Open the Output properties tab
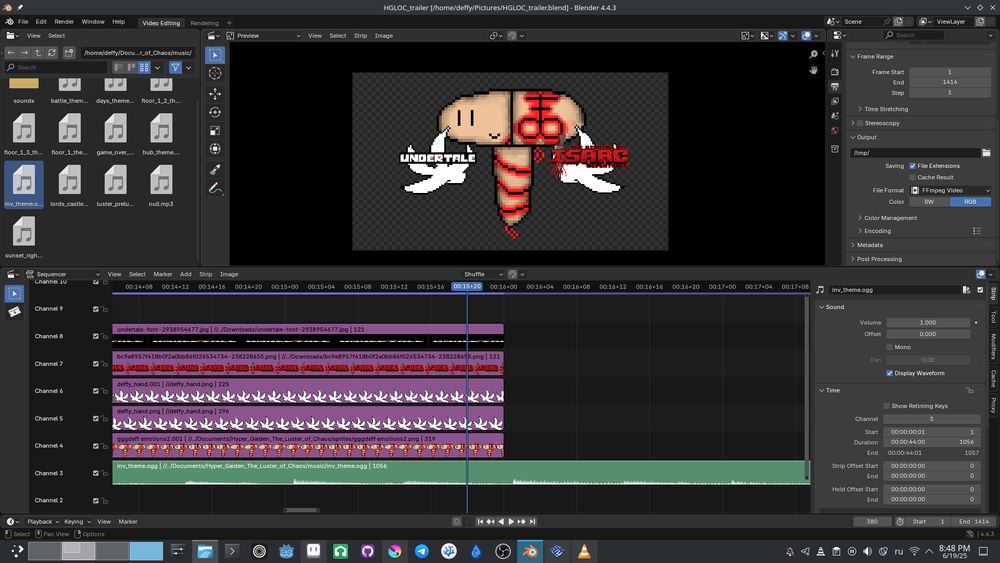This screenshot has width=1000, height=563. coord(835,86)
